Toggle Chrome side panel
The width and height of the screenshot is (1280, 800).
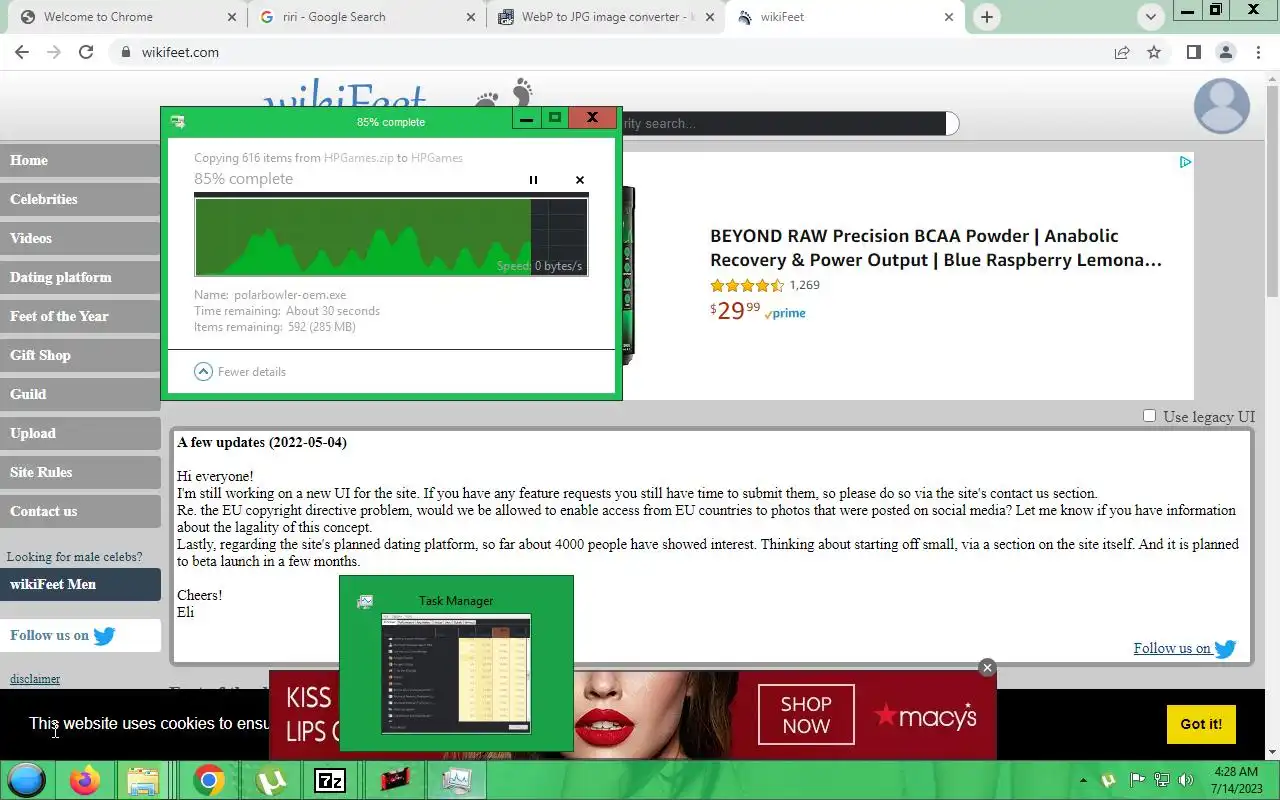[1193, 52]
